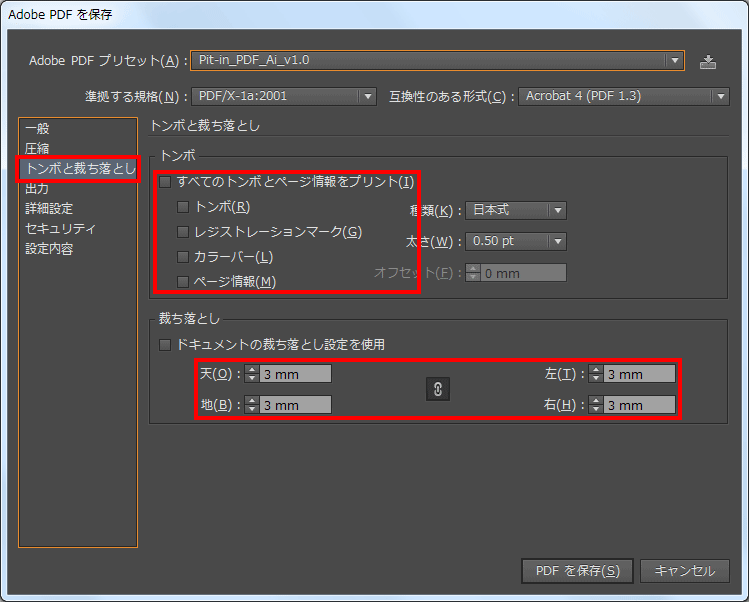Image resolution: width=749 pixels, height=602 pixels.
Task: Open the セキュリティ settings category
Action: [60, 229]
